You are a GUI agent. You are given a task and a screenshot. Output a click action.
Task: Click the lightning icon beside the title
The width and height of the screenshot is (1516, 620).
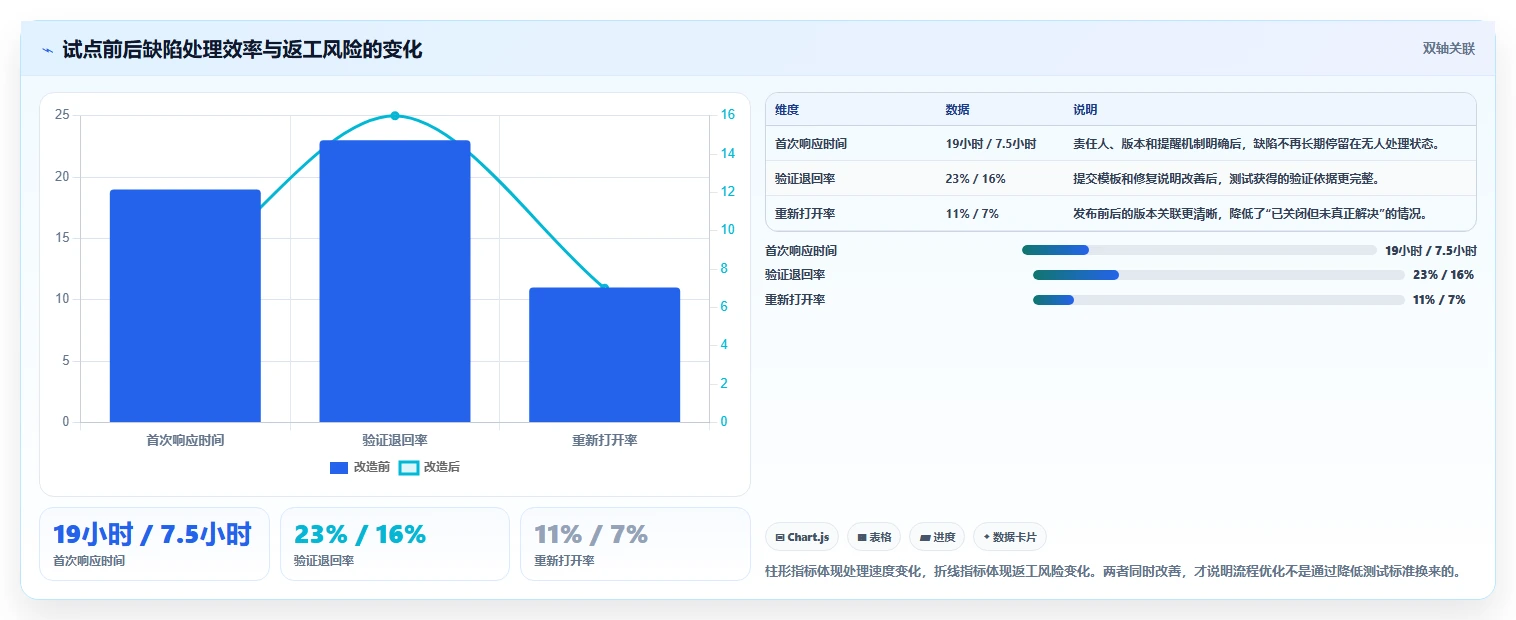pos(47,50)
